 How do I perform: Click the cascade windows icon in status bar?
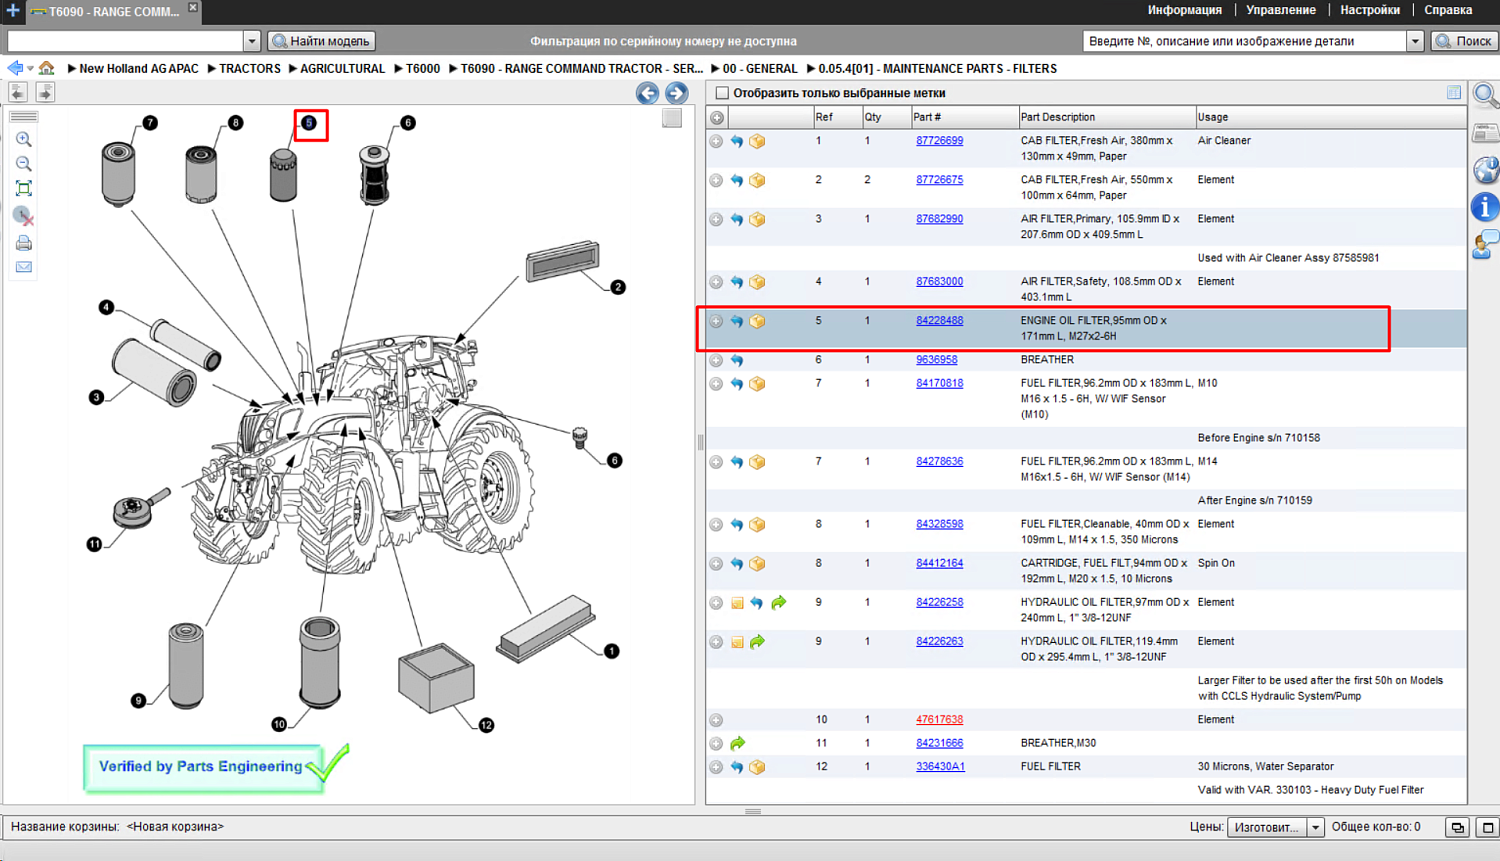coord(1458,828)
